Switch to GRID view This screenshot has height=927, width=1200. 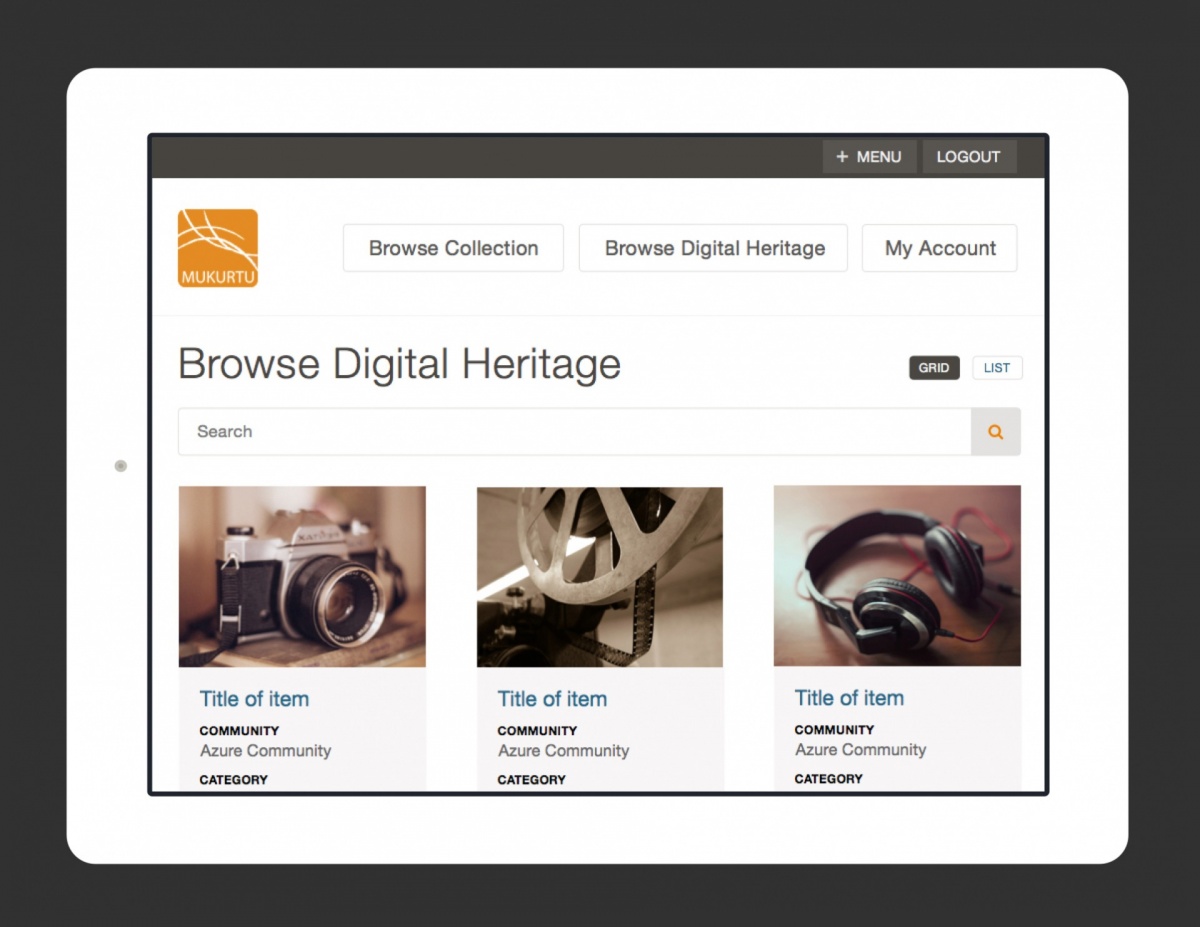tap(934, 368)
